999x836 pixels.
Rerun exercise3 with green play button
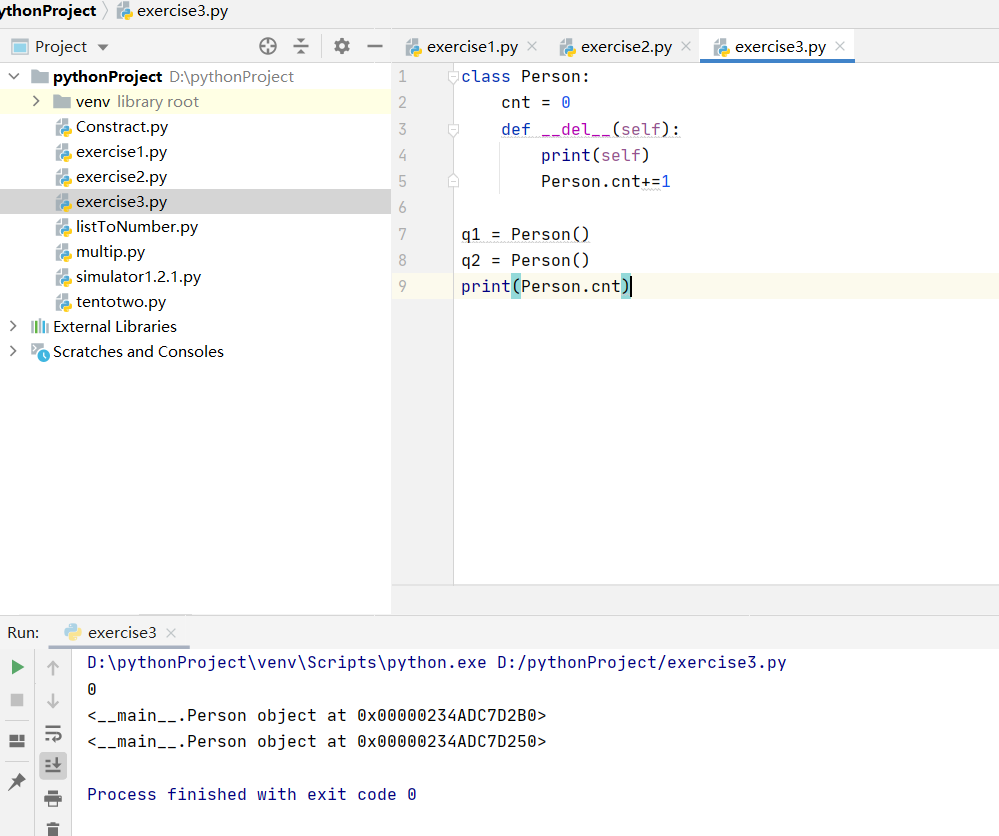tap(17, 667)
